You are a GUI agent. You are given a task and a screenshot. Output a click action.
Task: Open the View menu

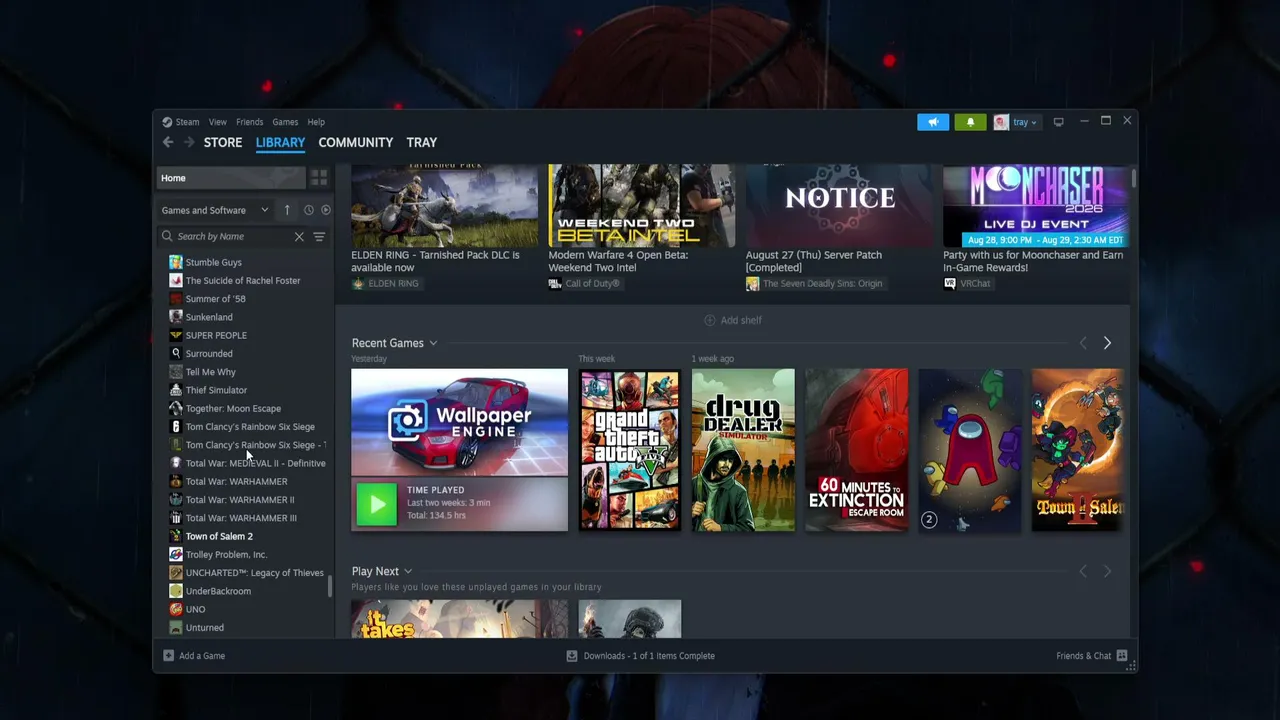coord(217,122)
